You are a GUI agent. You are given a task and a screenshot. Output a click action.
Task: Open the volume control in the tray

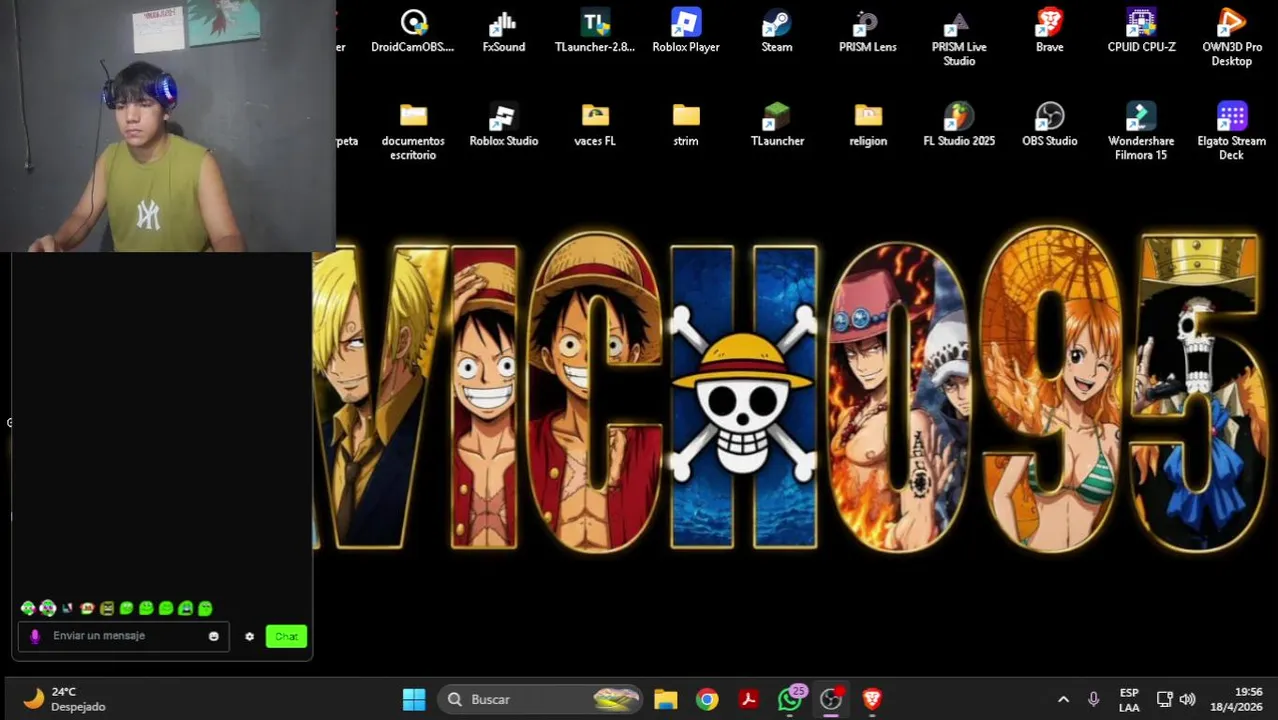click(1187, 699)
